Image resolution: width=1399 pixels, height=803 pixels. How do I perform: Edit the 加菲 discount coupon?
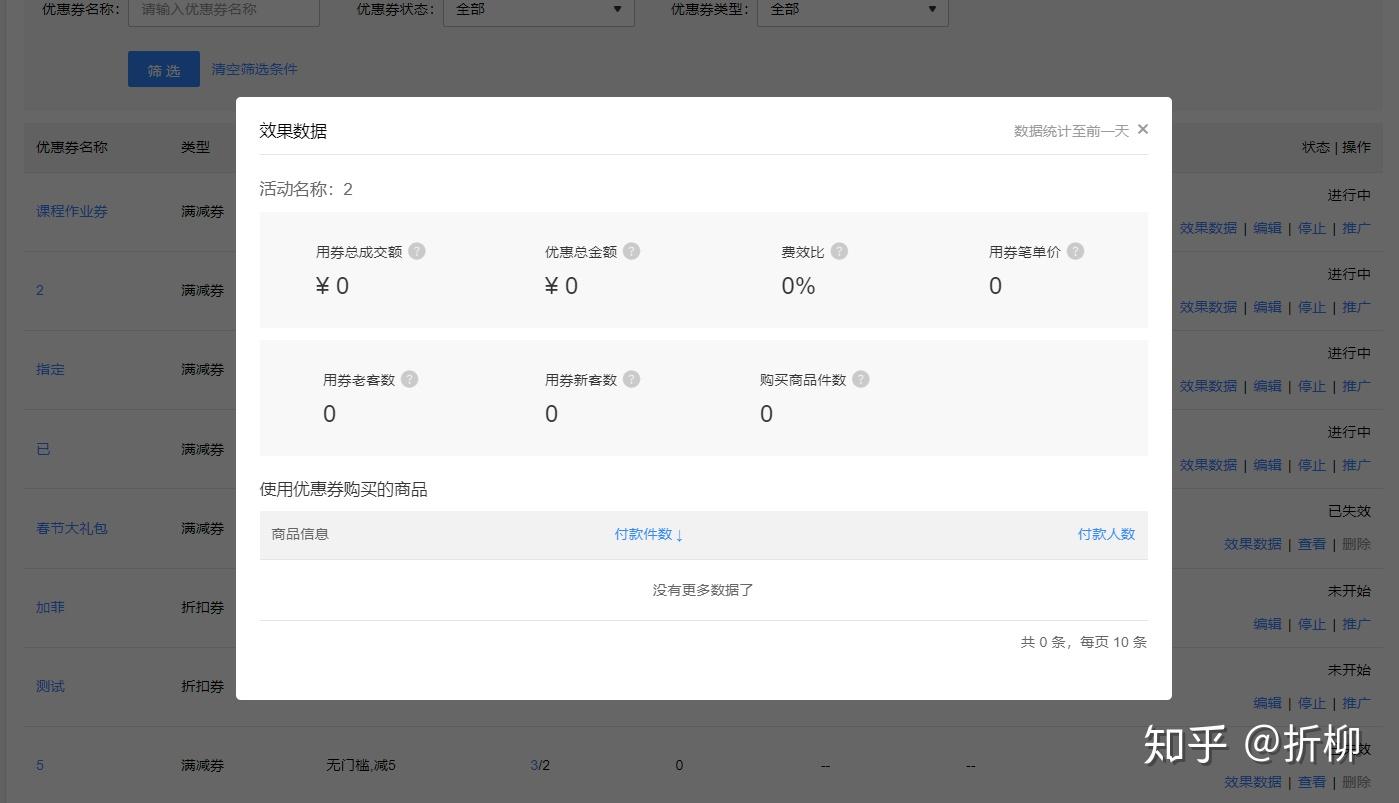click(x=1267, y=624)
